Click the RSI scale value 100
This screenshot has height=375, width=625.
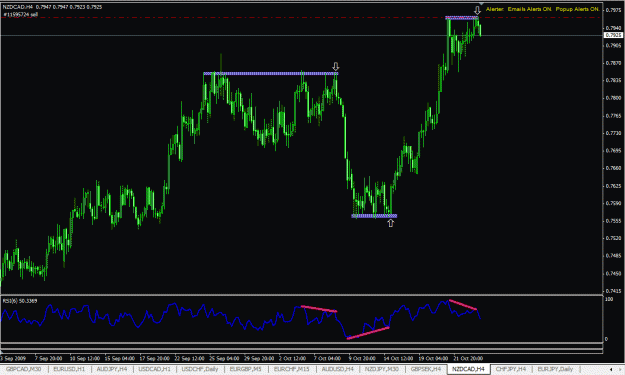pyautogui.click(x=609, y=299)
